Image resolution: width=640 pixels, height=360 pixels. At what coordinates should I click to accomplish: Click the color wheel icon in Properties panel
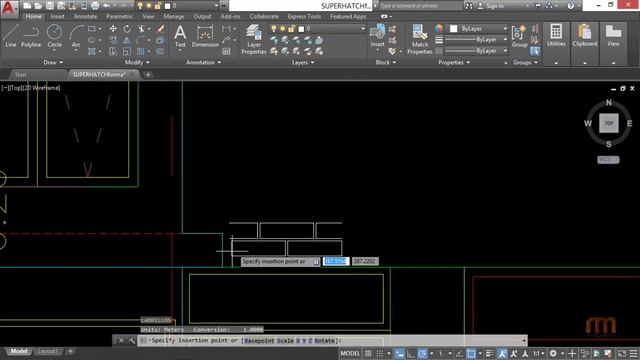pos(439,29)
